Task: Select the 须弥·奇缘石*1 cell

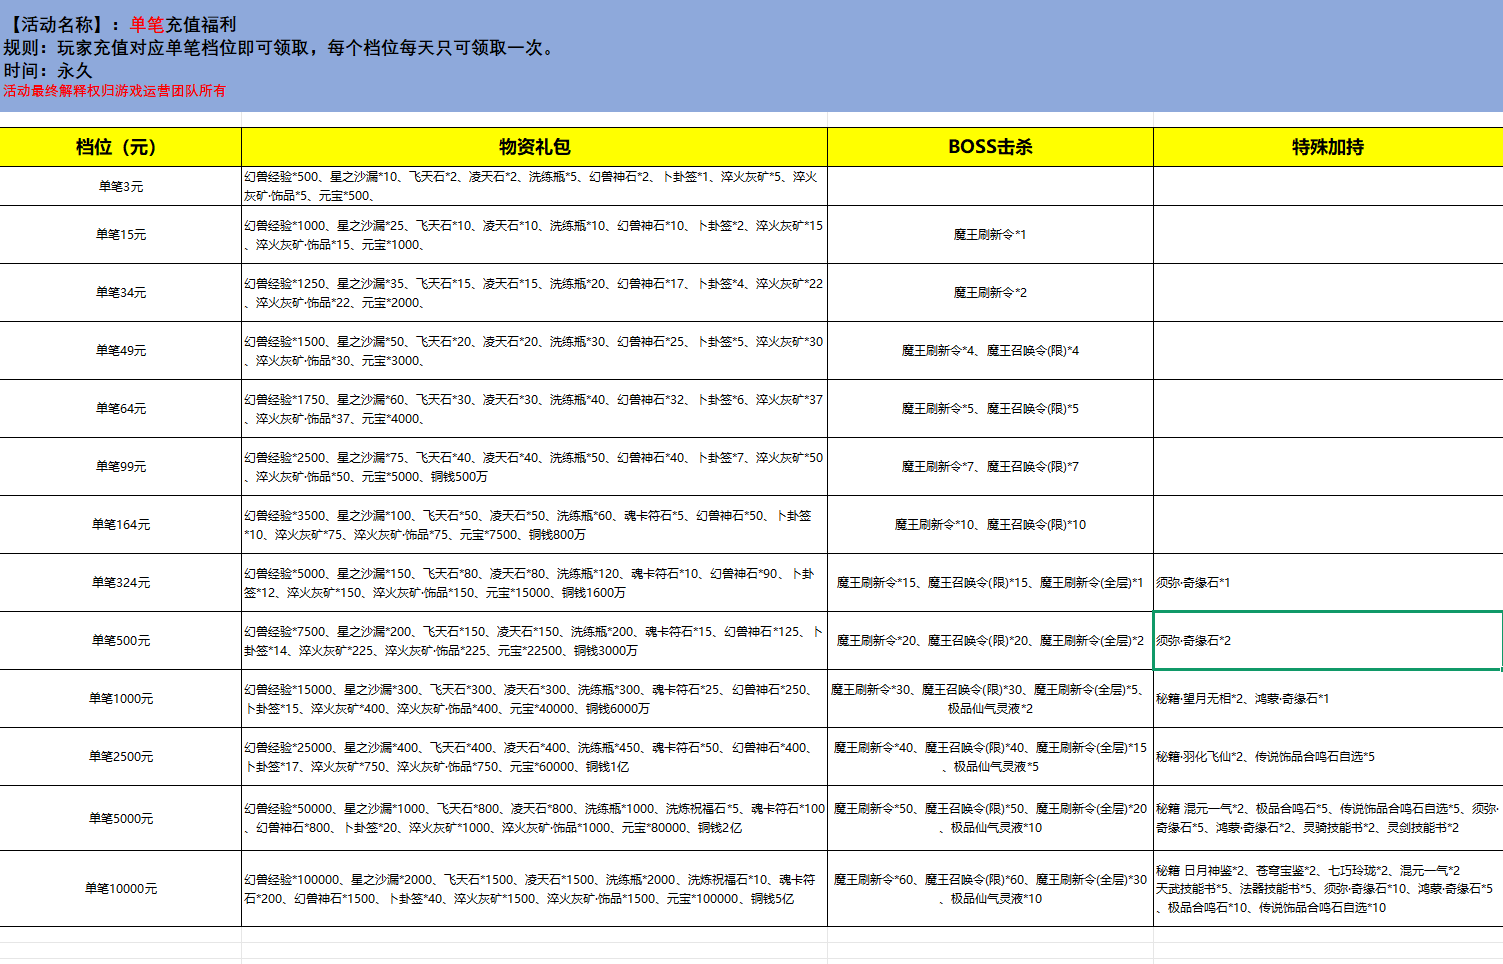Action: click(x=1327, y=582)
